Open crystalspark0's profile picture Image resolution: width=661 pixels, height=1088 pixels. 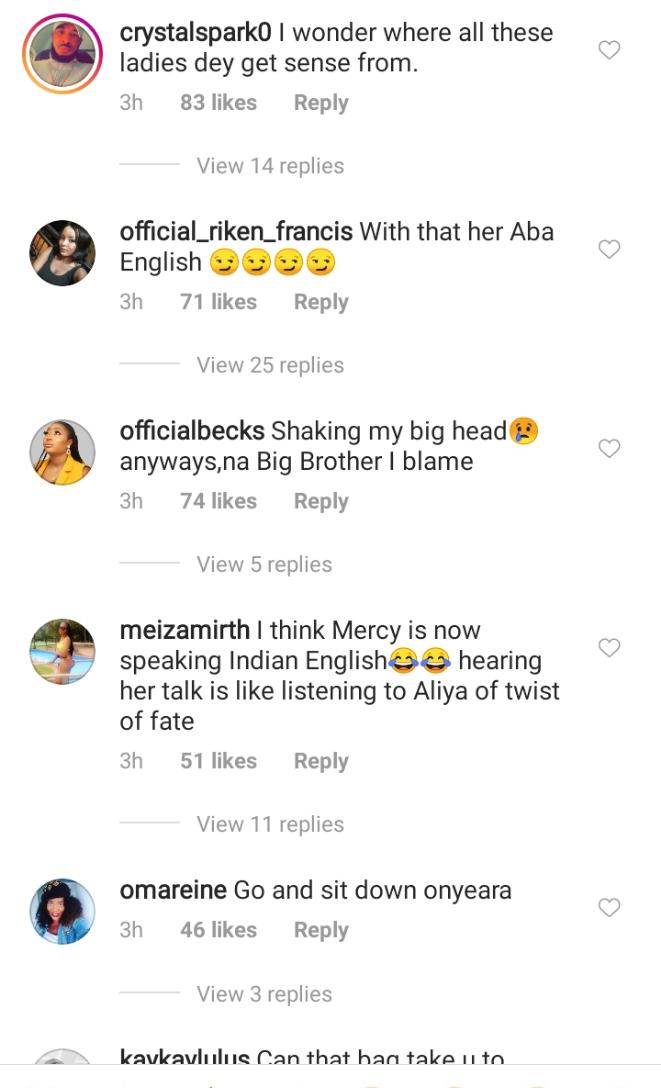[x=62, y=54]
